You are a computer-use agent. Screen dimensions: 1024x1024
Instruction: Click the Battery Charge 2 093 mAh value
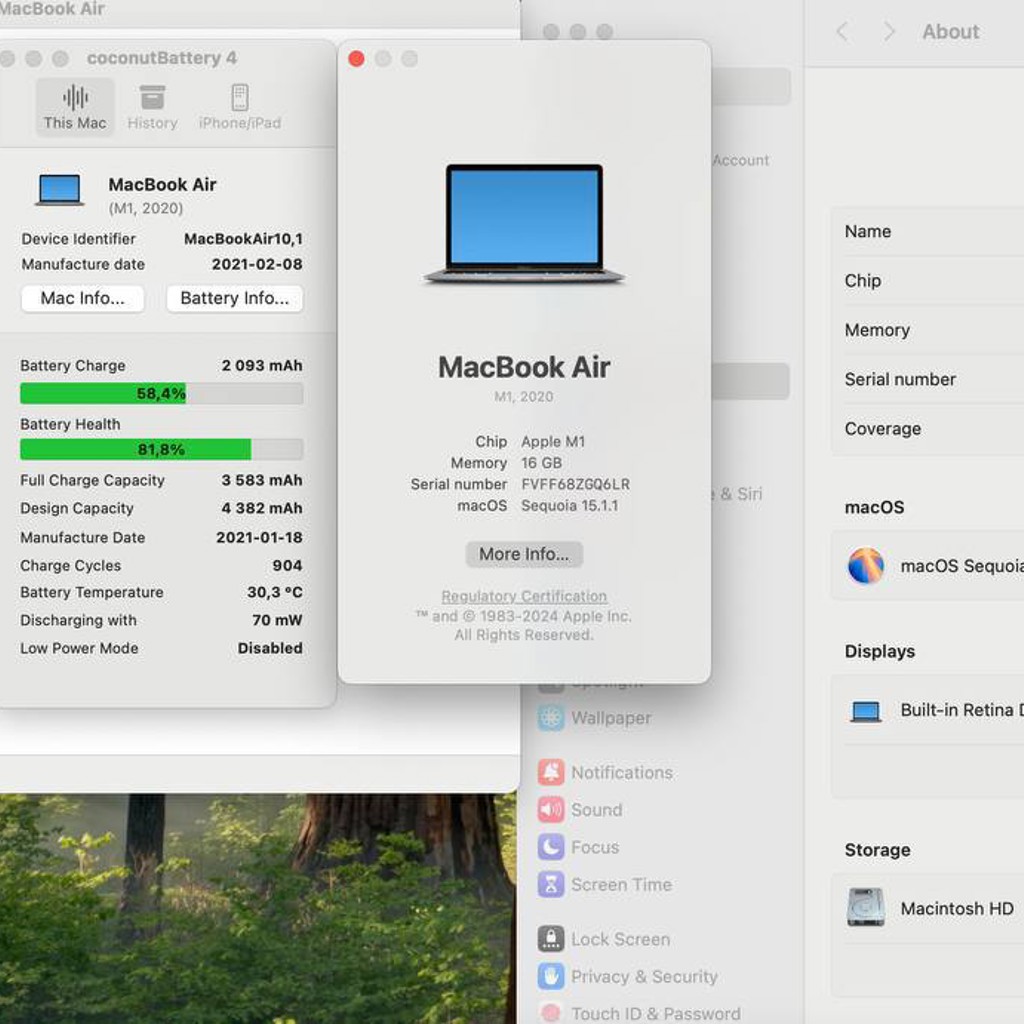click(262, 366)
